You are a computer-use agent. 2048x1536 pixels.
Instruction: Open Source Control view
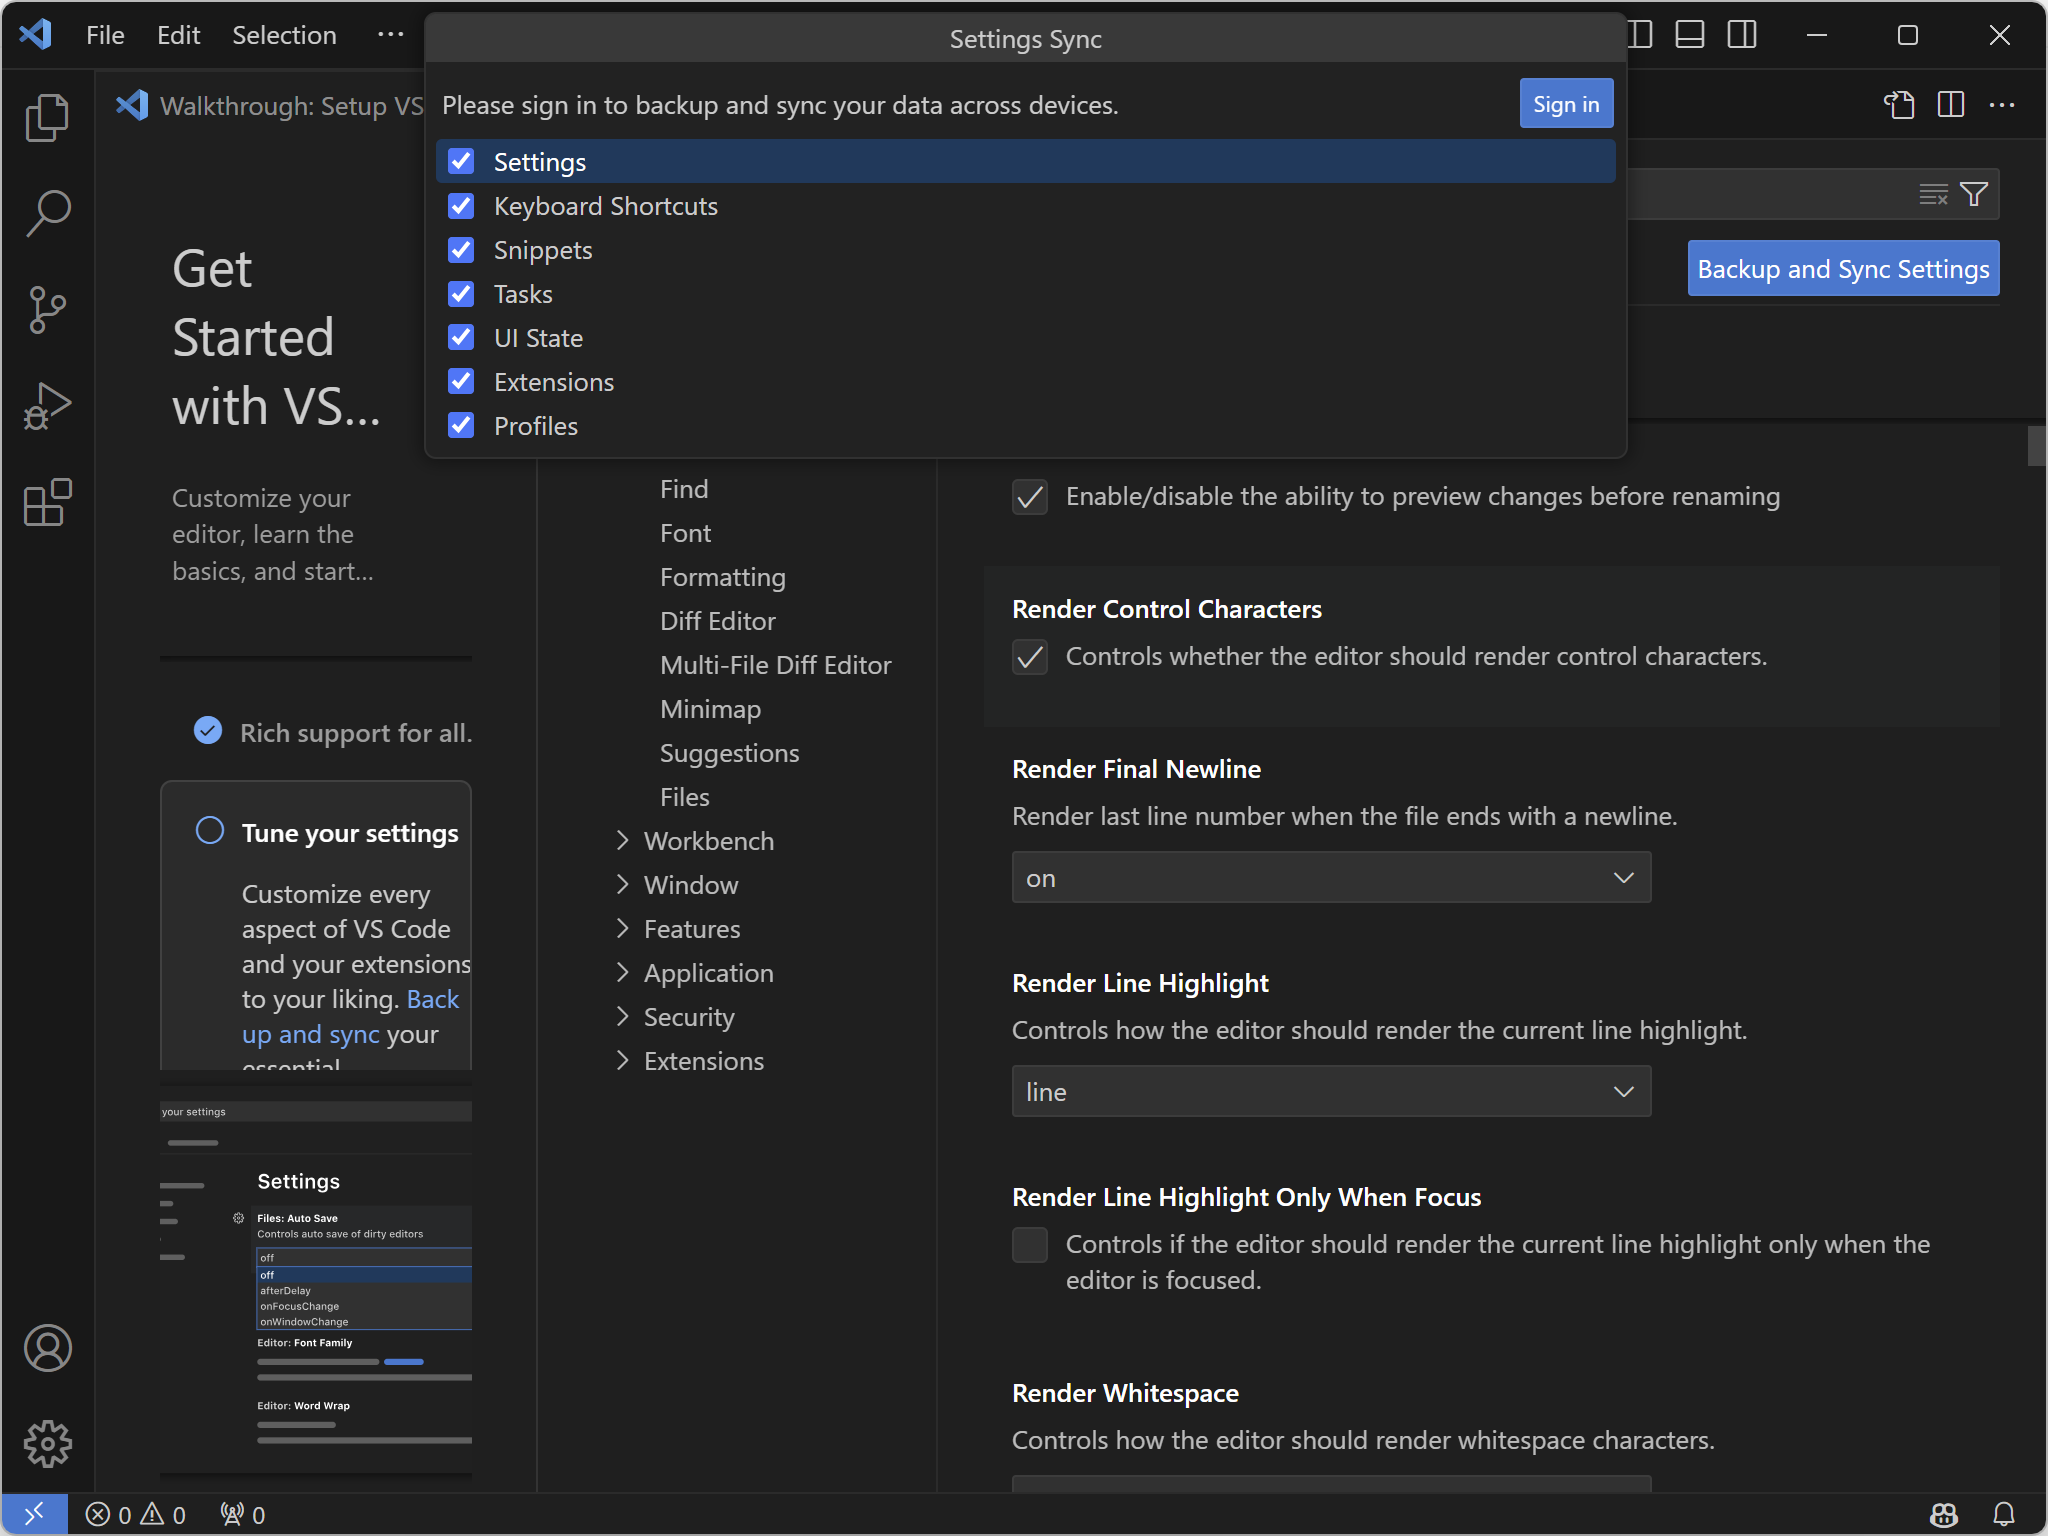click(47, 310)
